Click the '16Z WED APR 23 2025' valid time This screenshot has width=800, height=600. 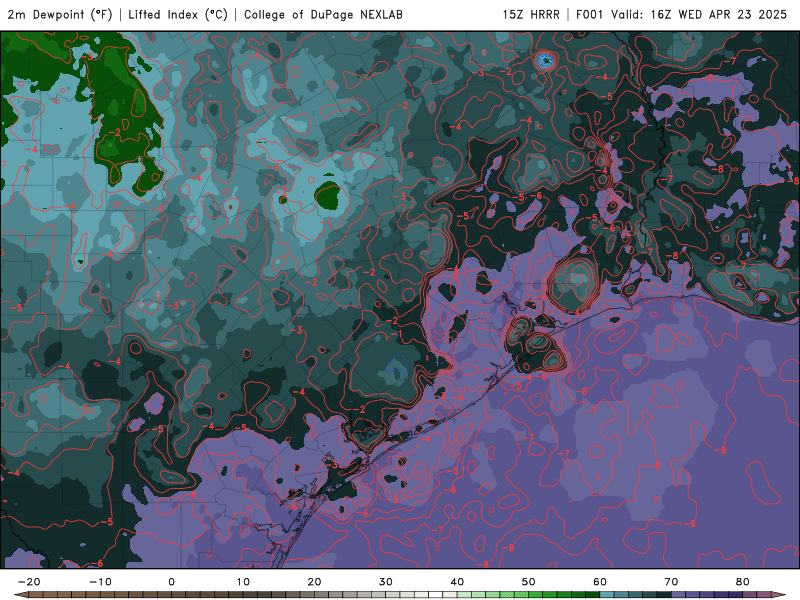tap(719, 14)
